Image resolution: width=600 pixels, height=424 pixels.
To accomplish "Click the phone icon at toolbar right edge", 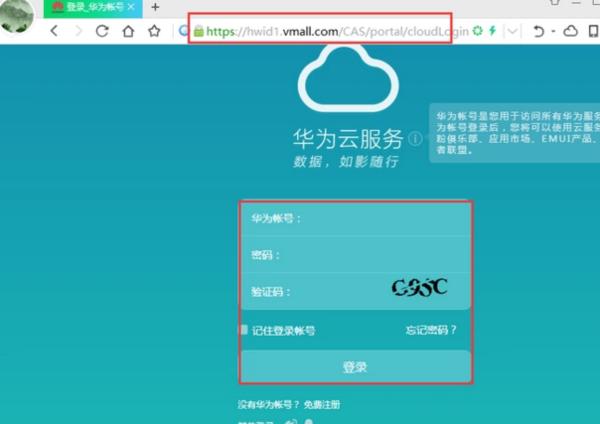I will click(x=593, y=31).
